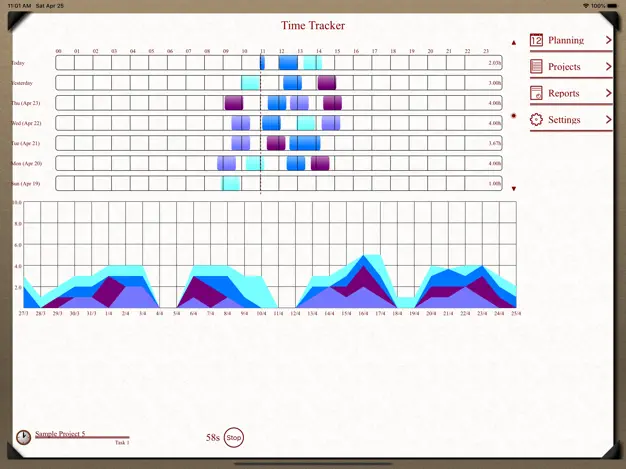626x469 pixels.
Task: Expand the Projects chevron arrow
Action: [x=608, y=66]
